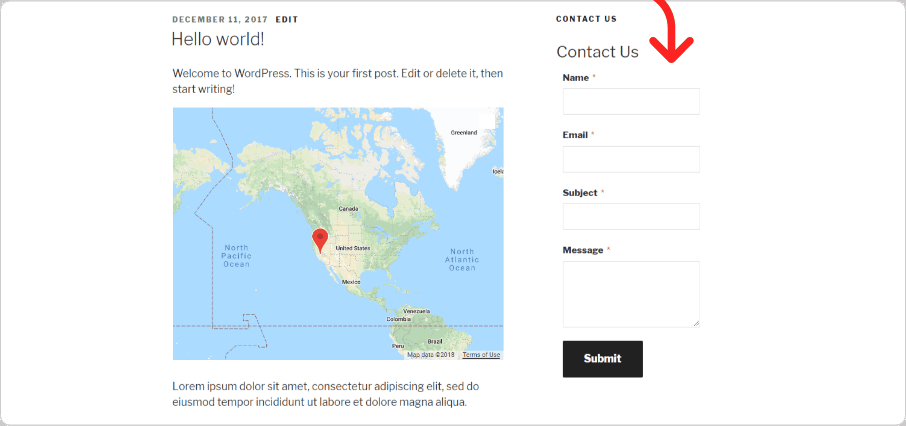Click the Message textarea resize handle

click(x=696, y=324)
